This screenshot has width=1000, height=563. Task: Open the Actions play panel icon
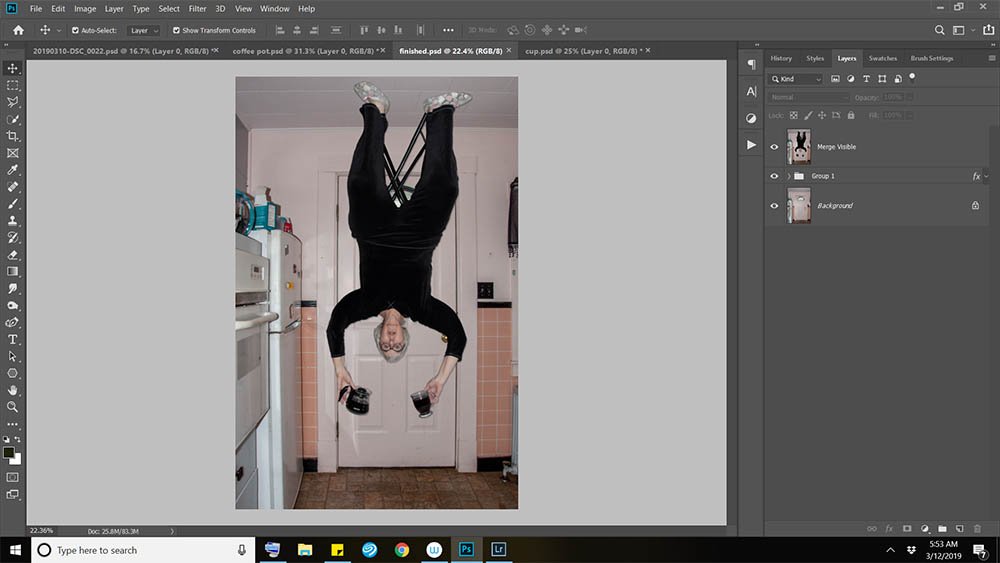pos(751,145)
